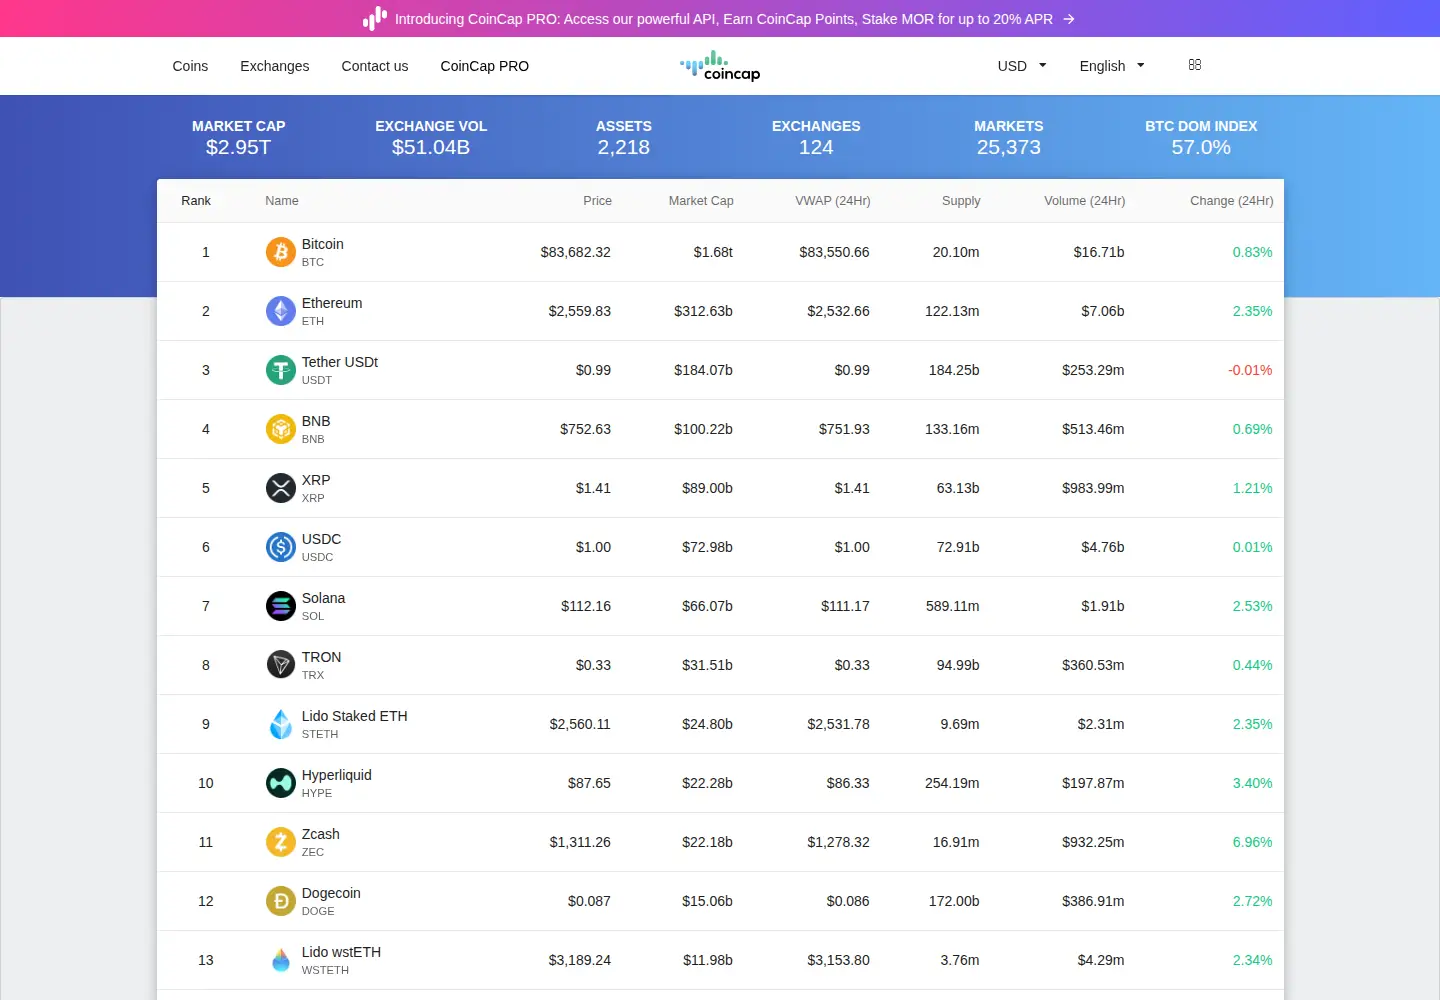This screenshot has height=1000, width=1440.
Task: Click Ethereum market cap $312.63b
Action: tap(703, 311)
